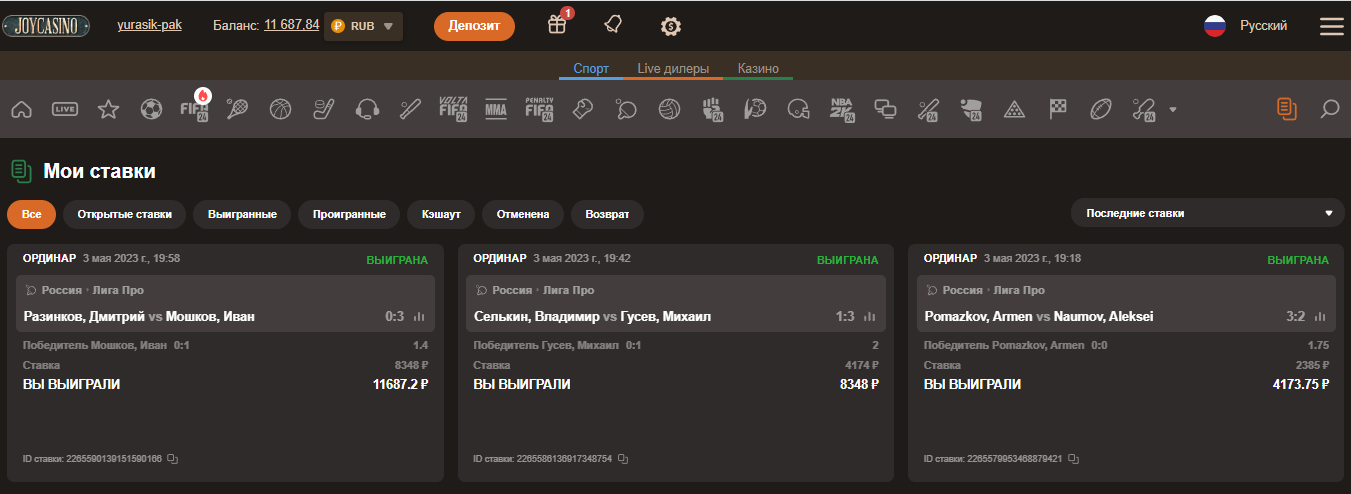Screen dimensions: 1351x494
Task: Switch to the Казино tab
Action: (x=758, y=69)
